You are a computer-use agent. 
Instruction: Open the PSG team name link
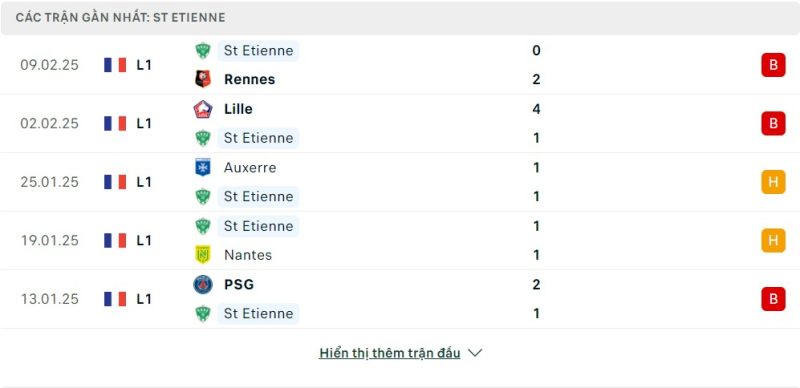pyautogui.click(x=239, y=284)
